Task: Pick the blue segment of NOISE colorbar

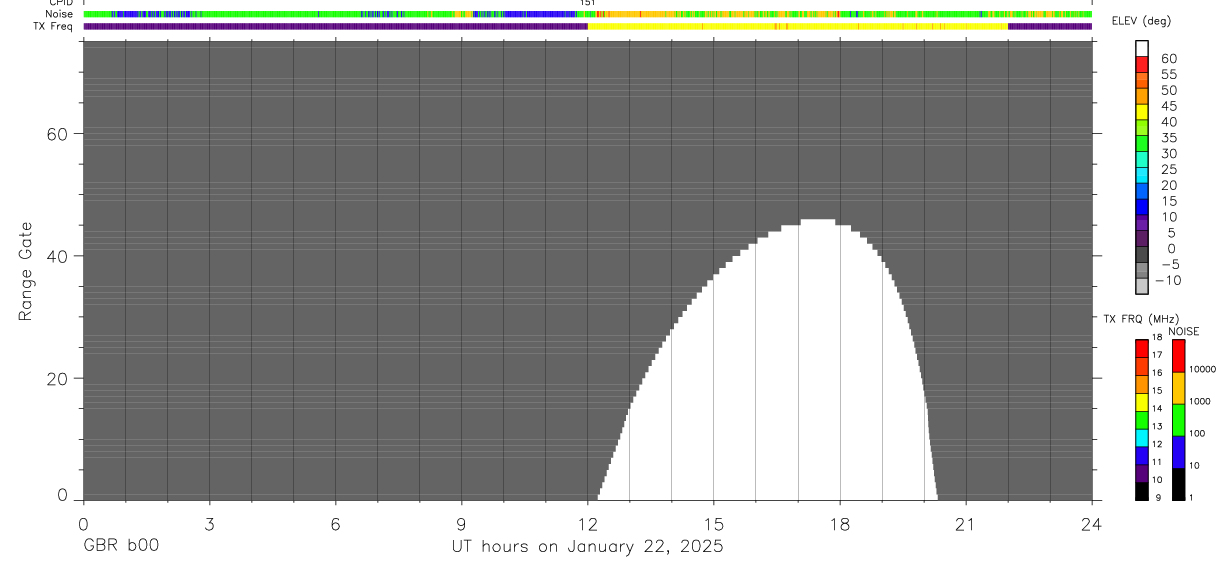Action: click(x=1178, y=452)
